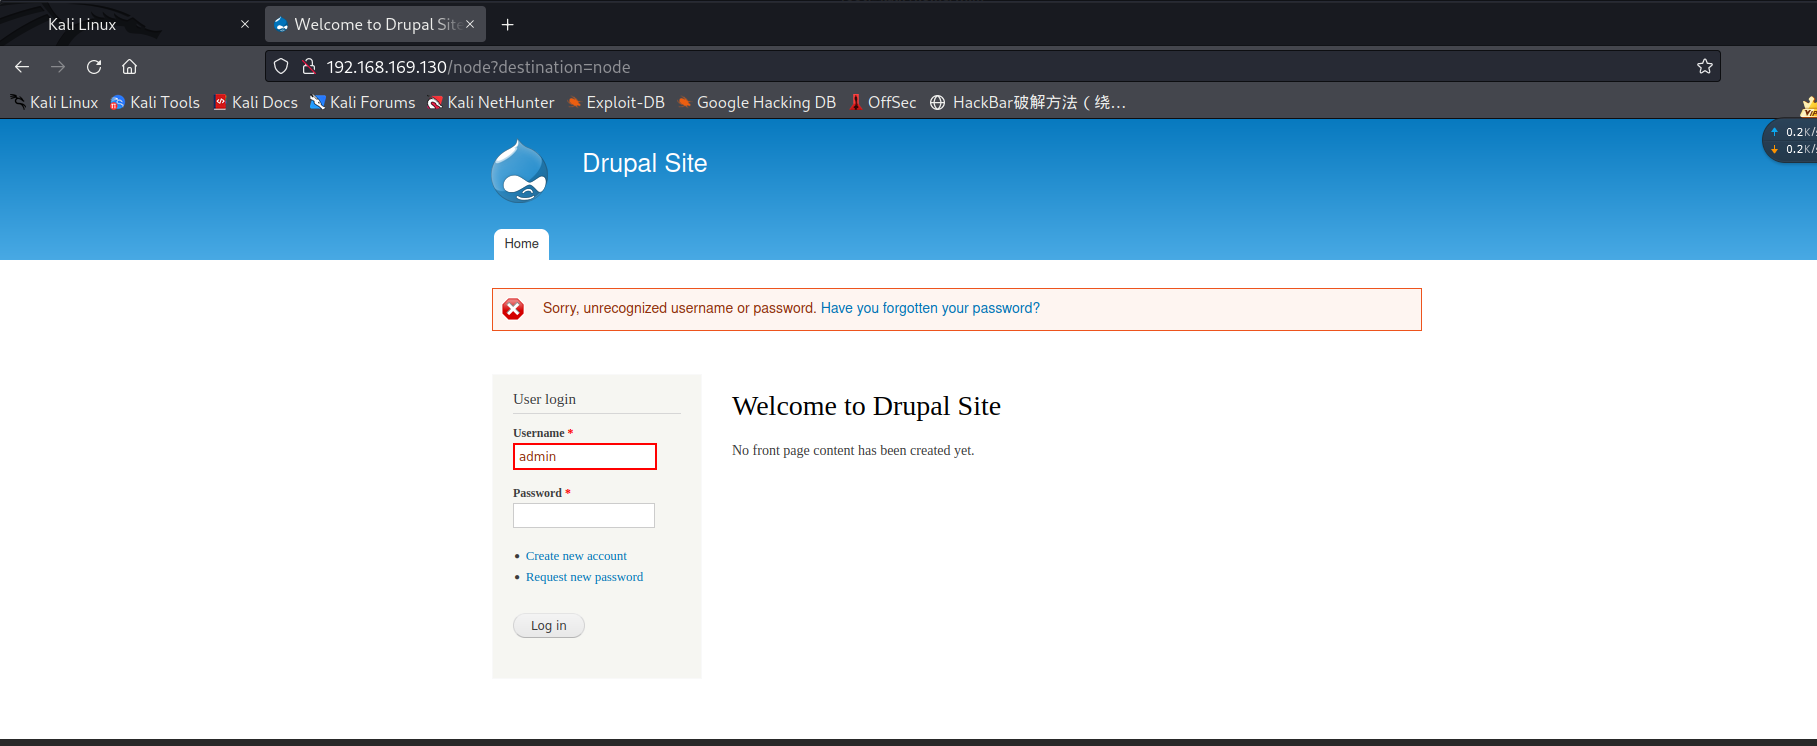
Task: Bookmark this page with the star icon
Action: pos(1705,67)
